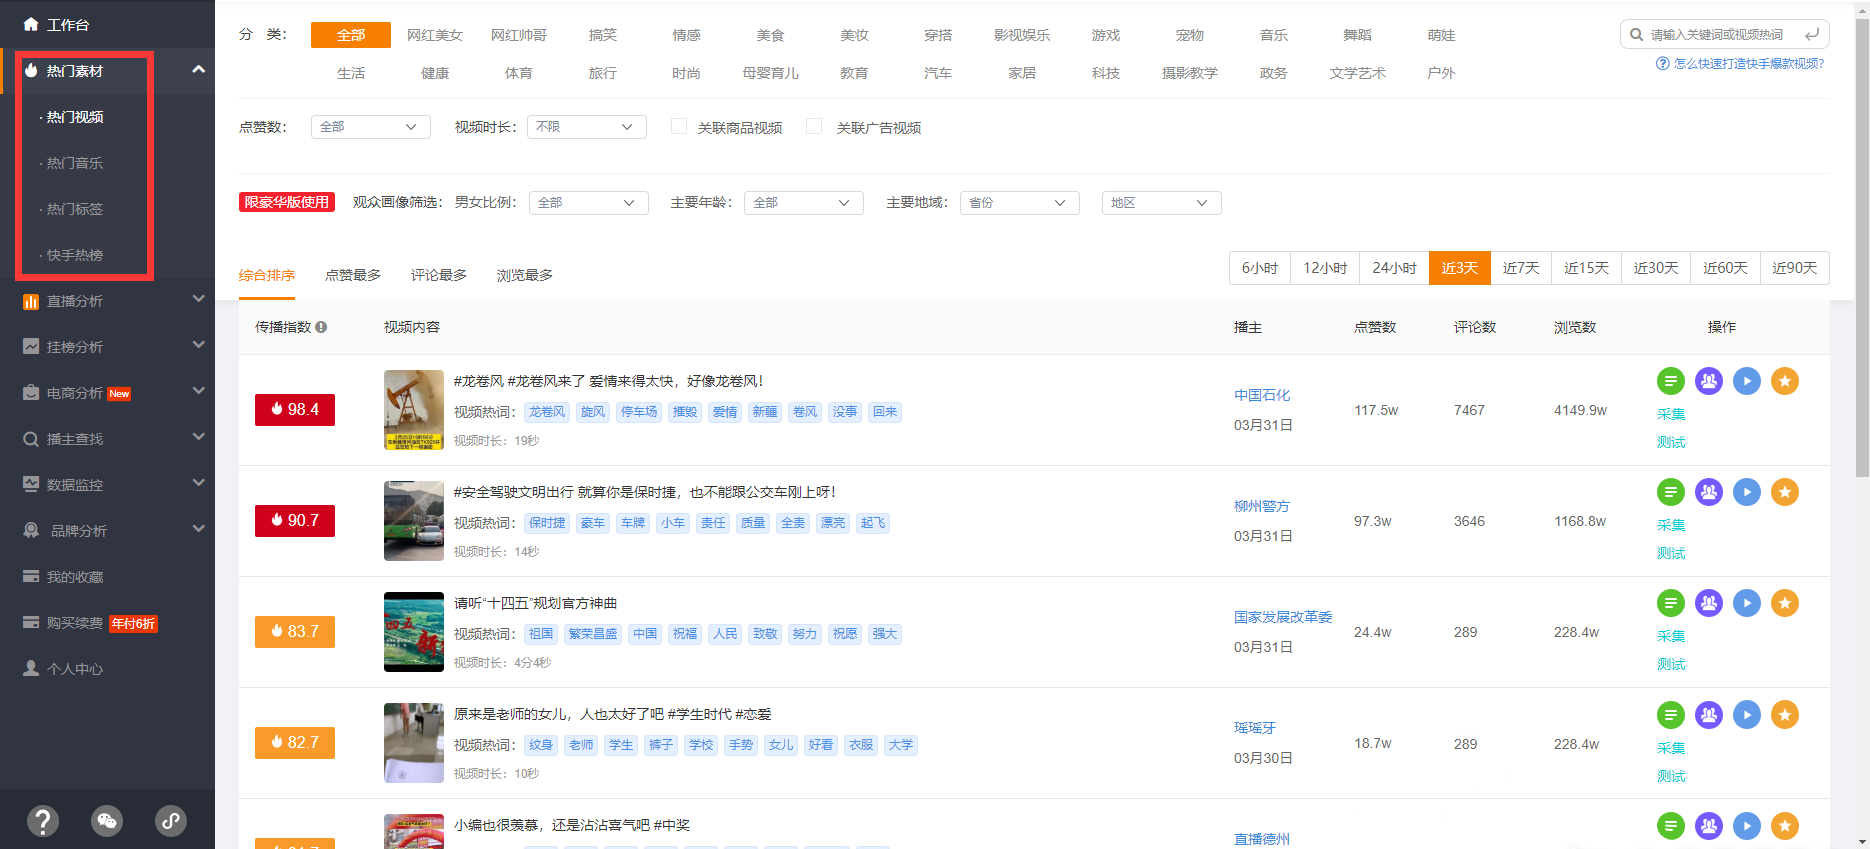Click the 工作台 home icon

coord(31,24)
